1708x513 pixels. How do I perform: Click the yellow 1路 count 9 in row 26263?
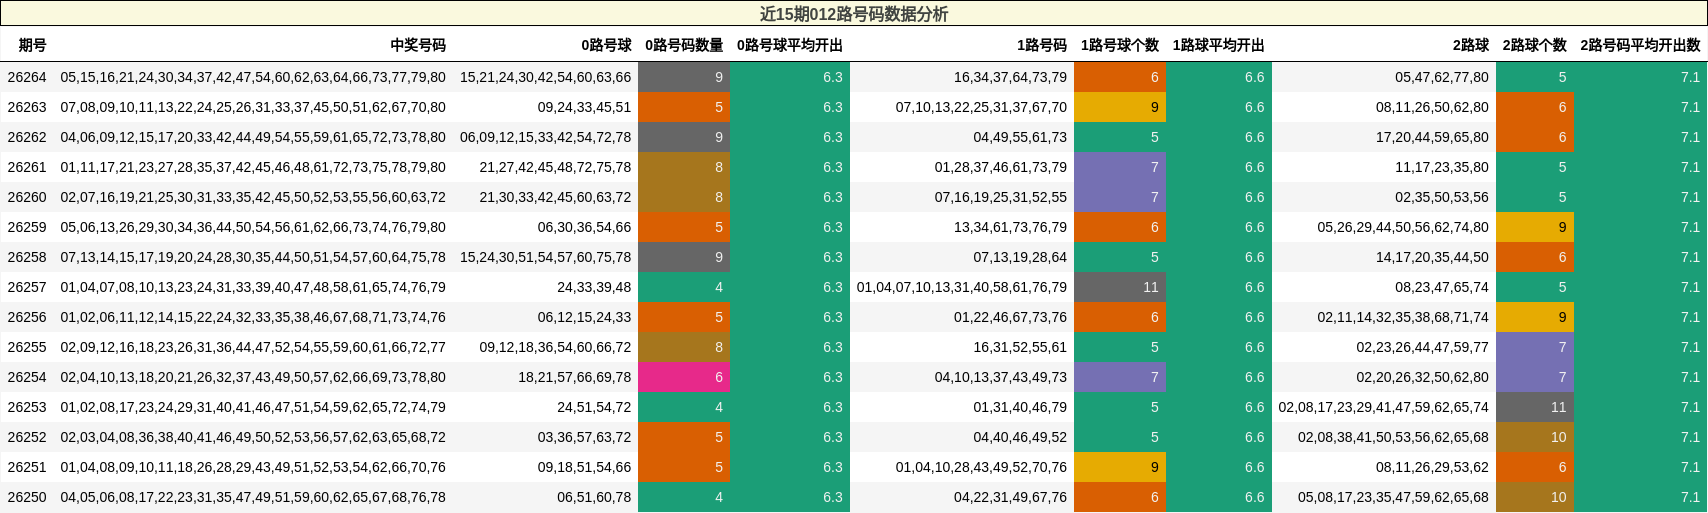tap(1120, 107)
